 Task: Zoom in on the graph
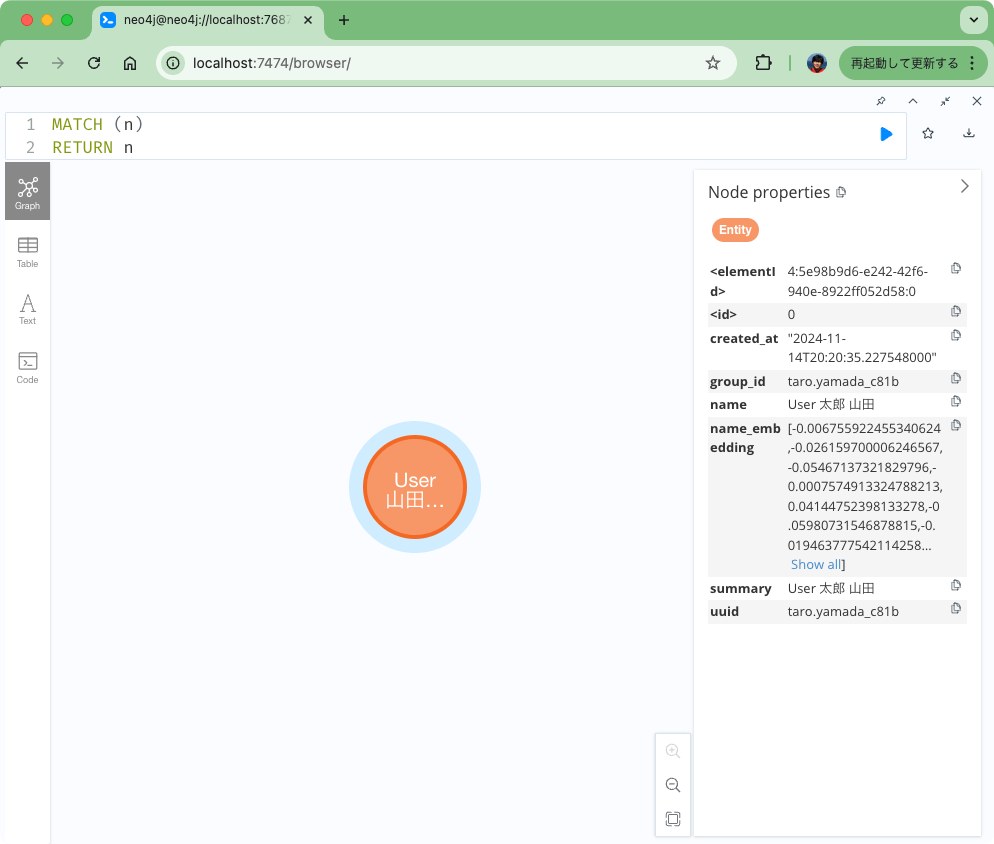click(673, 751)
